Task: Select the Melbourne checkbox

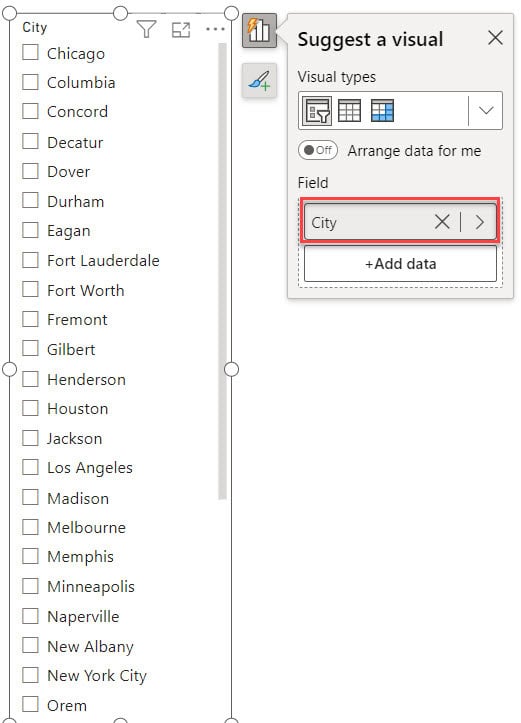Action: coord(30,527)
